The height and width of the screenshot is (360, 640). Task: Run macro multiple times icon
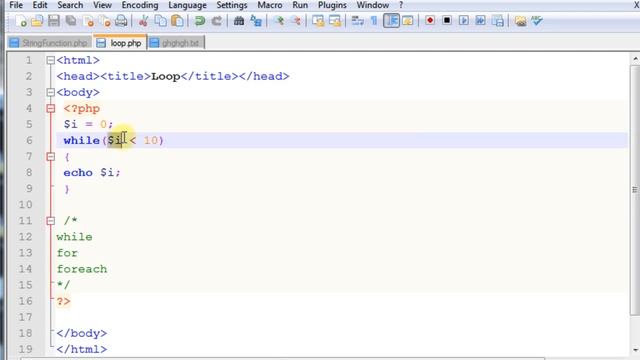pyautogui.click(x=480, y=20)
